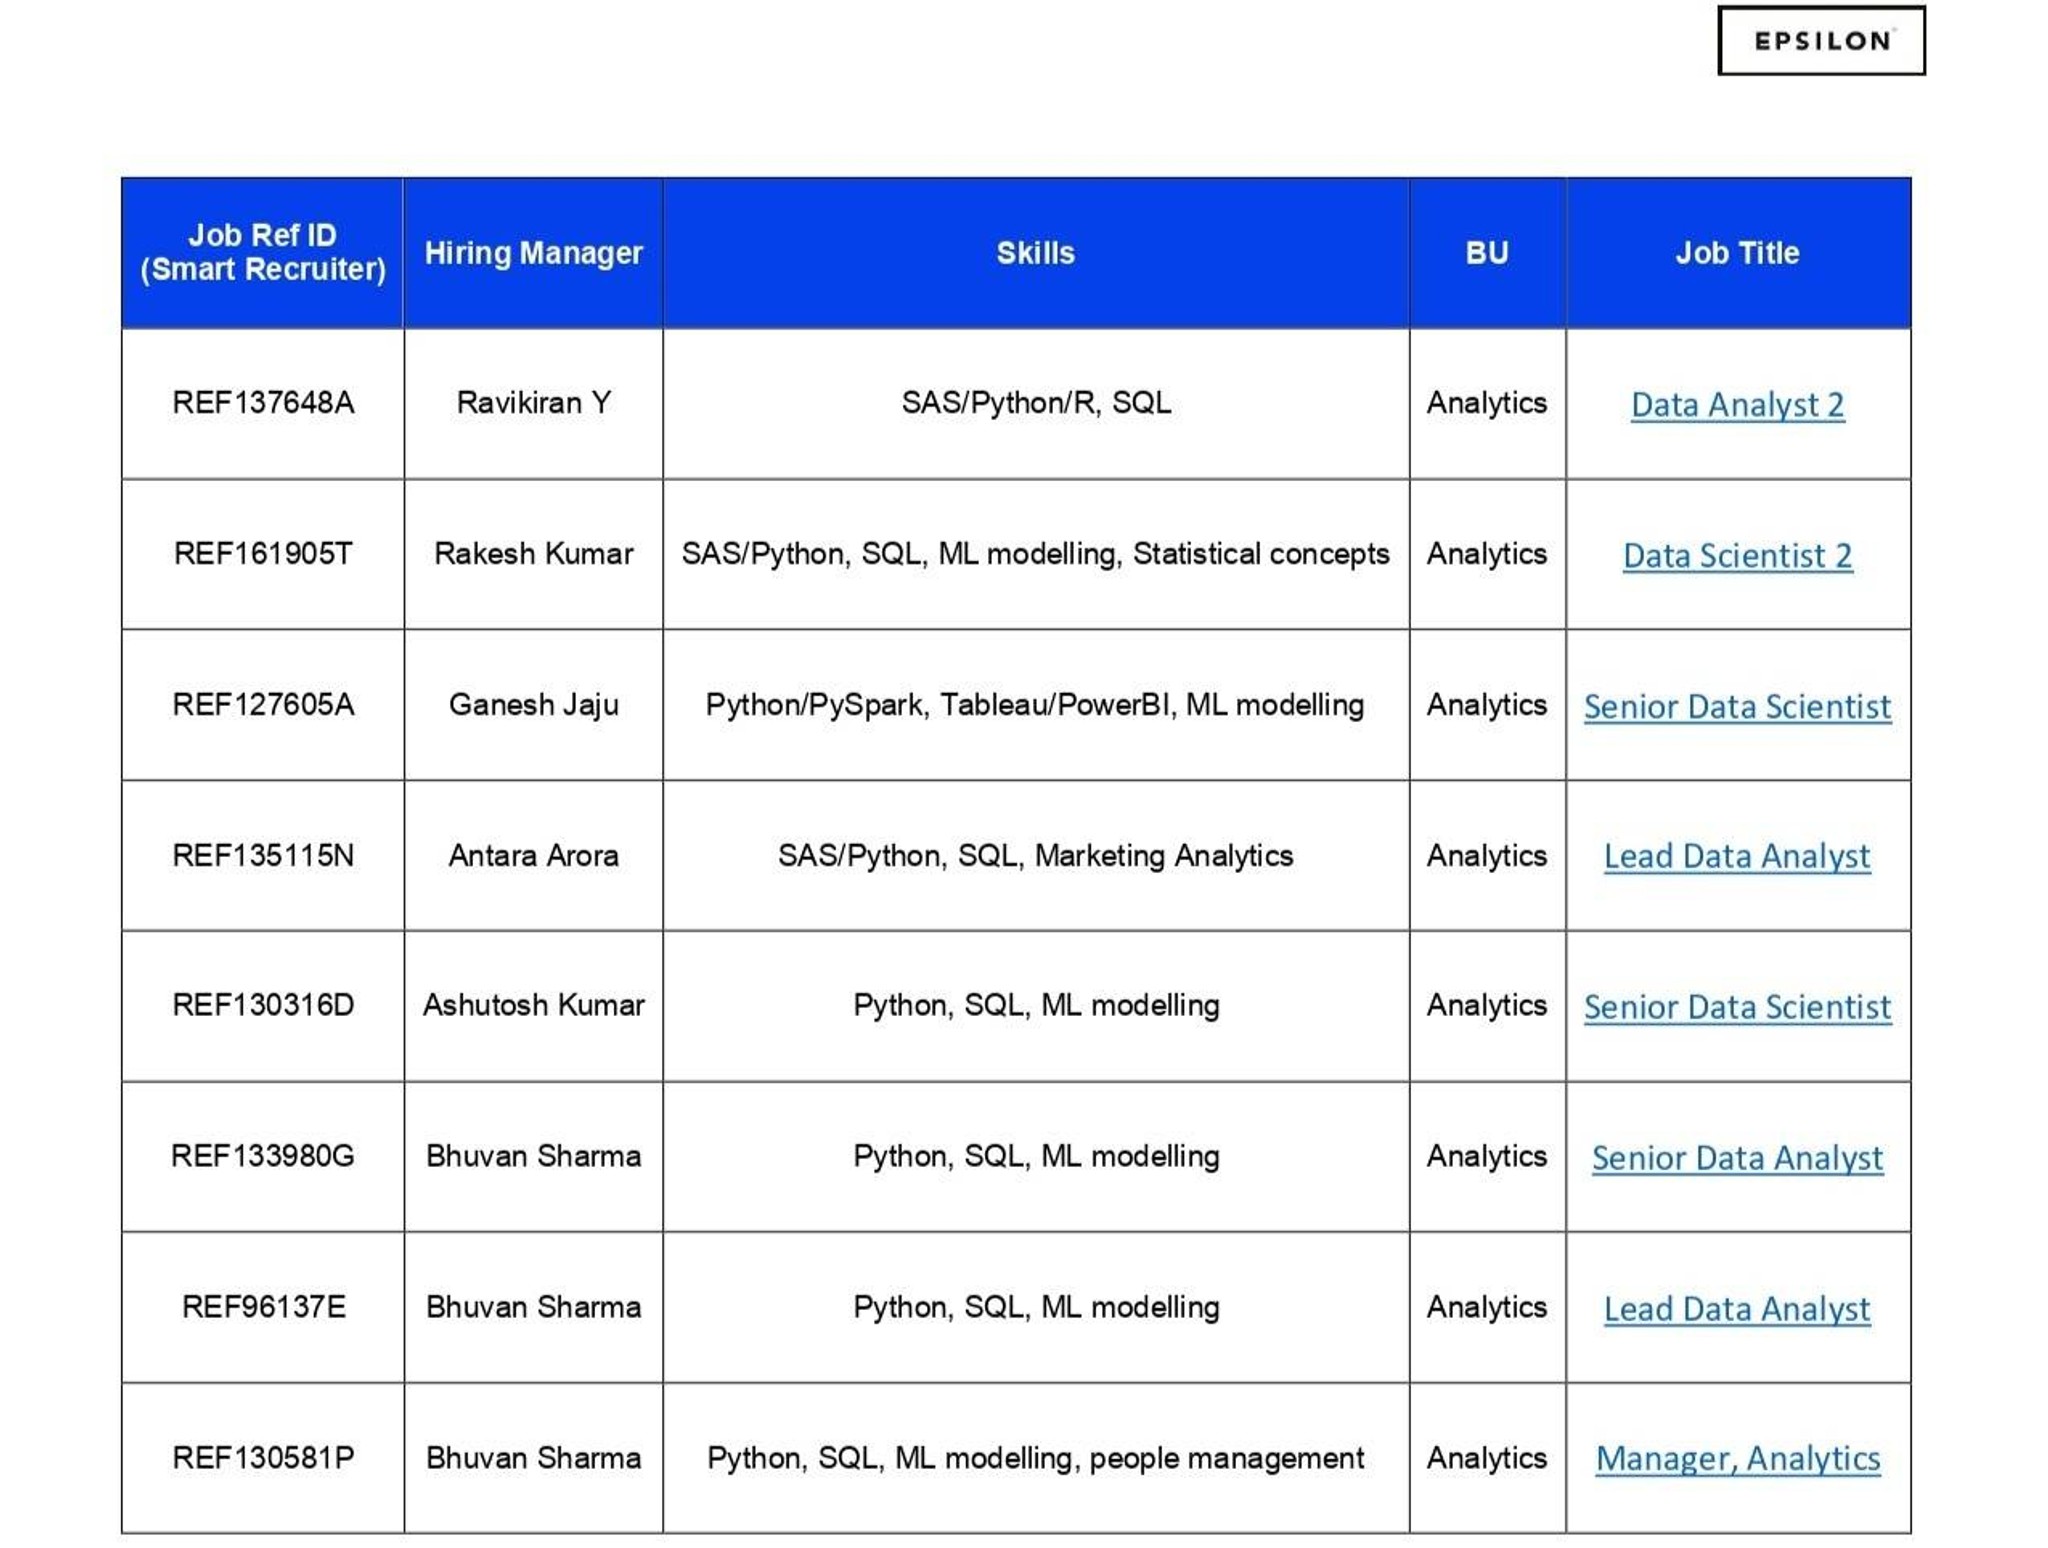
Task: Select the Job Ref ID column header
Action: 263,252
